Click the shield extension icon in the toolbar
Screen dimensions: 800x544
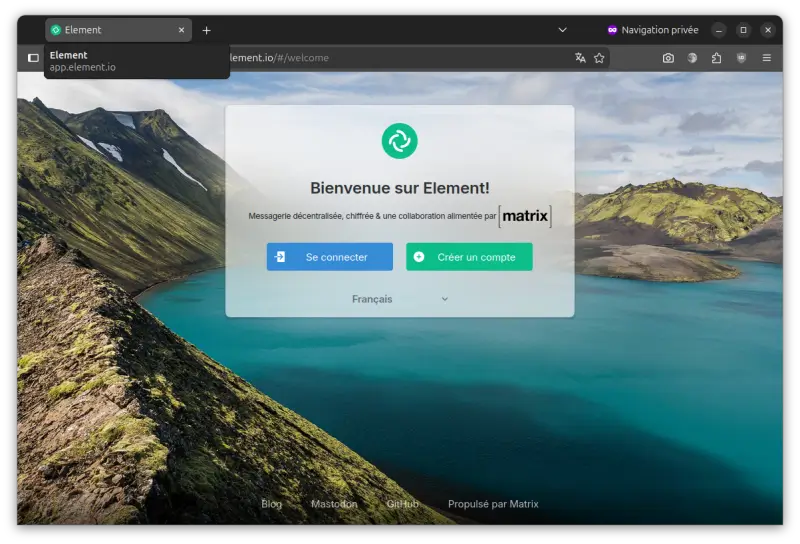[741, 58]
